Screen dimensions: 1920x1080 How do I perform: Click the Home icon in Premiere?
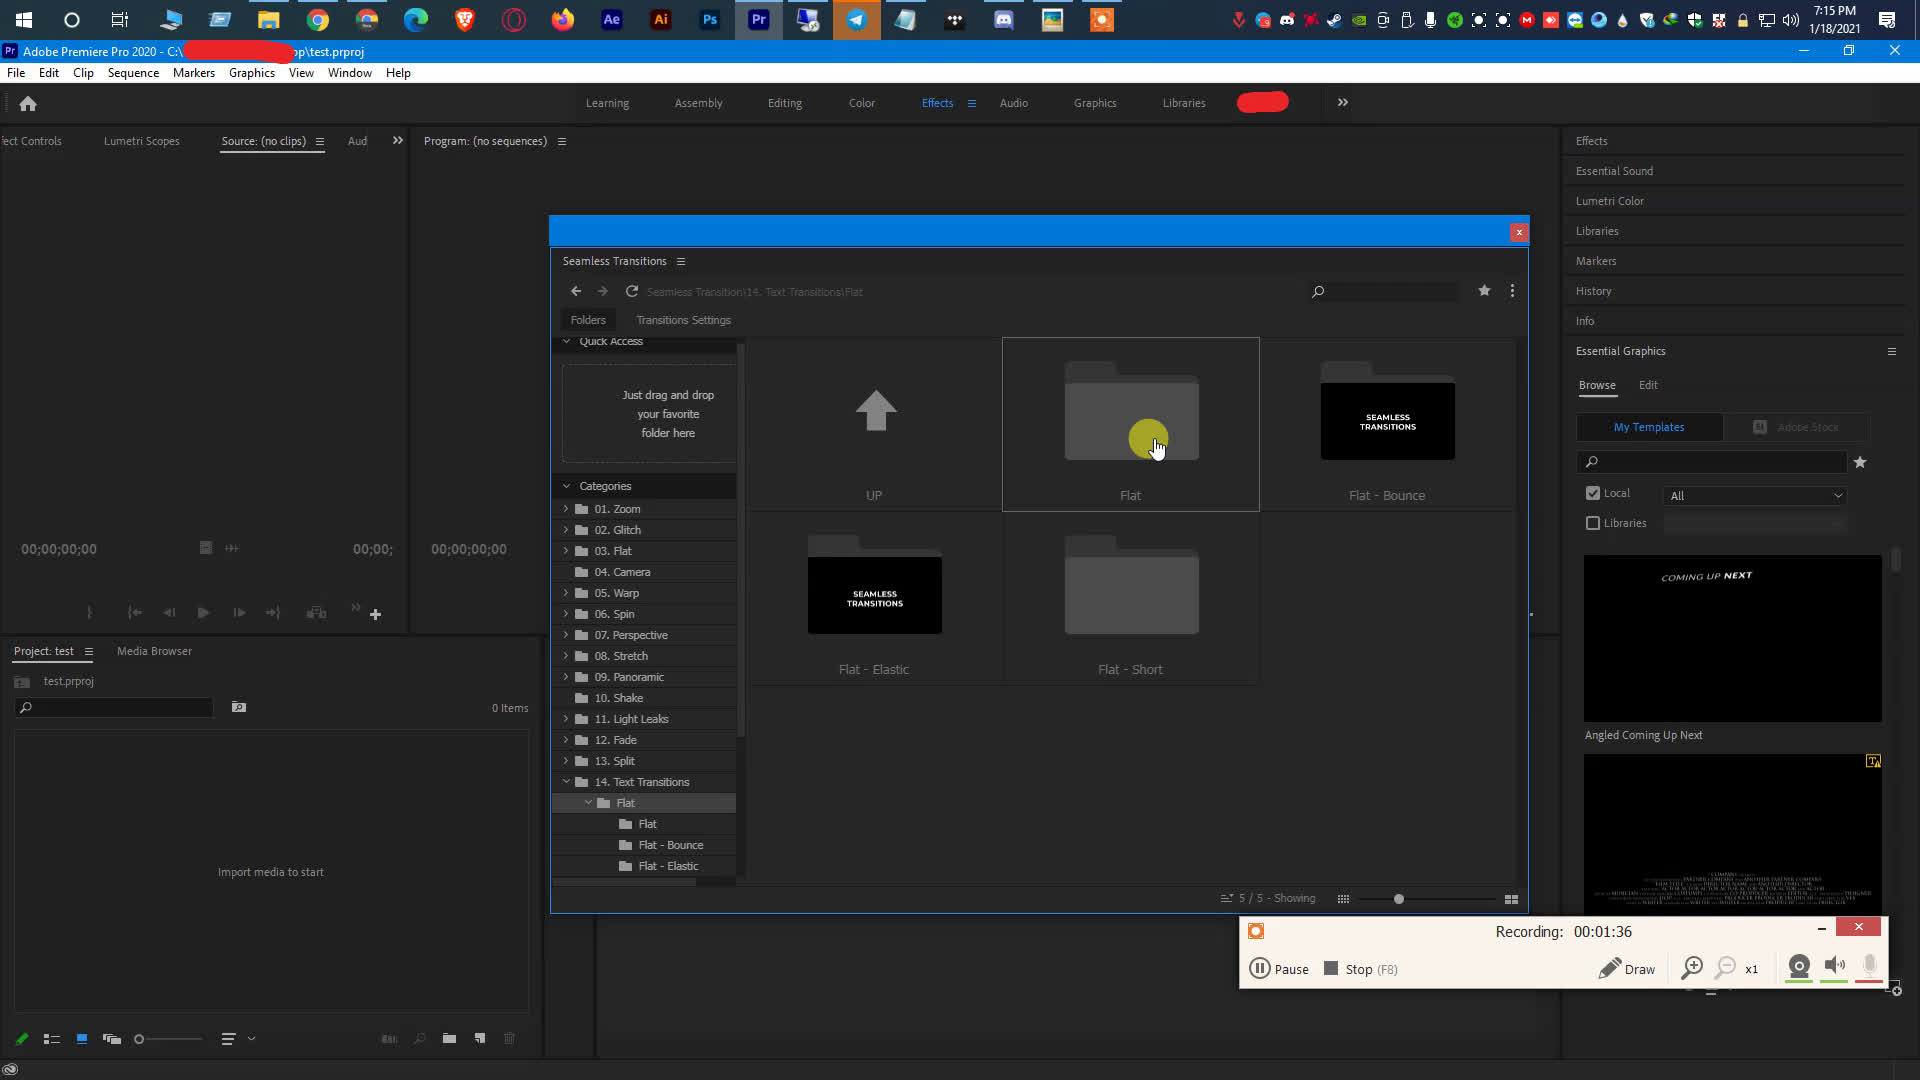coord(28,104)
